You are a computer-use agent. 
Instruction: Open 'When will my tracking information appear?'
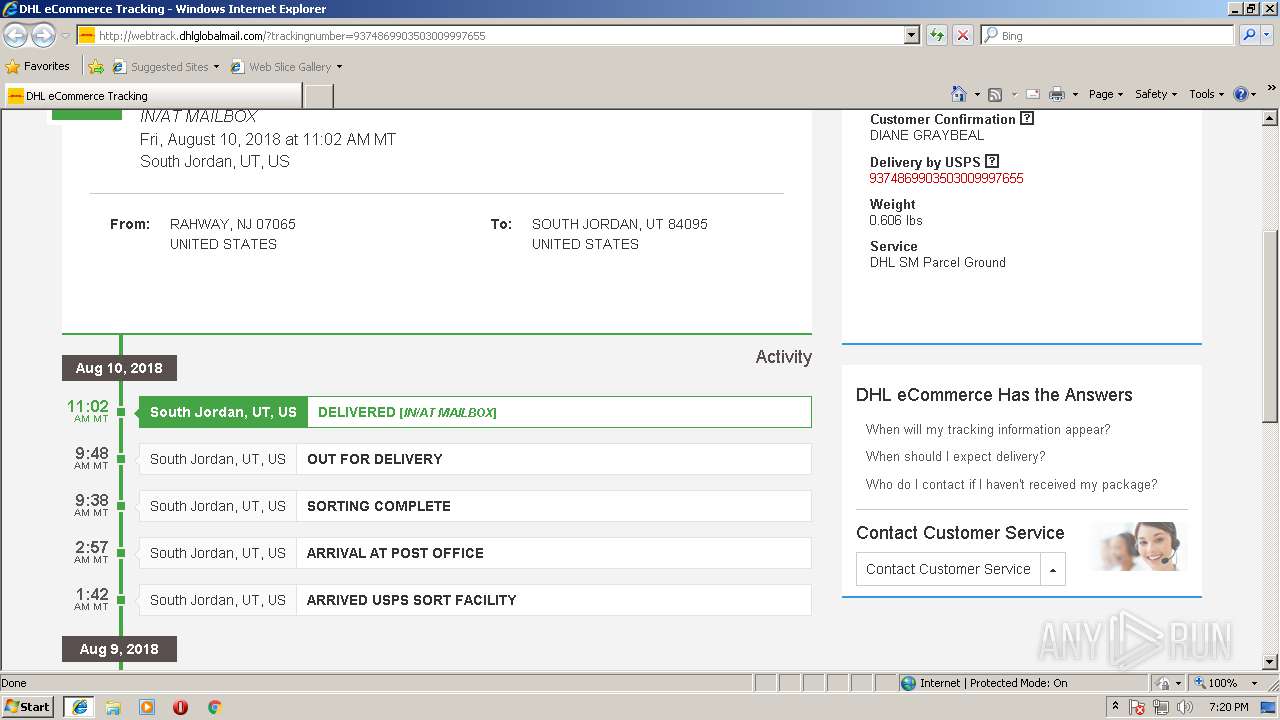pos(988,429)
